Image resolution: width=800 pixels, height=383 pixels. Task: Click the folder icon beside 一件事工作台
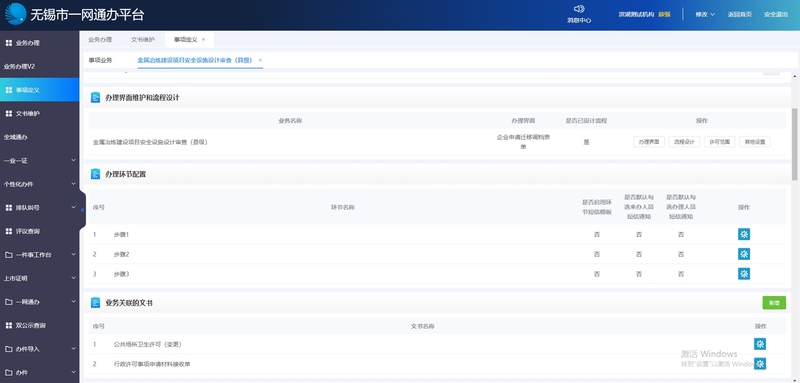(9, 254)
